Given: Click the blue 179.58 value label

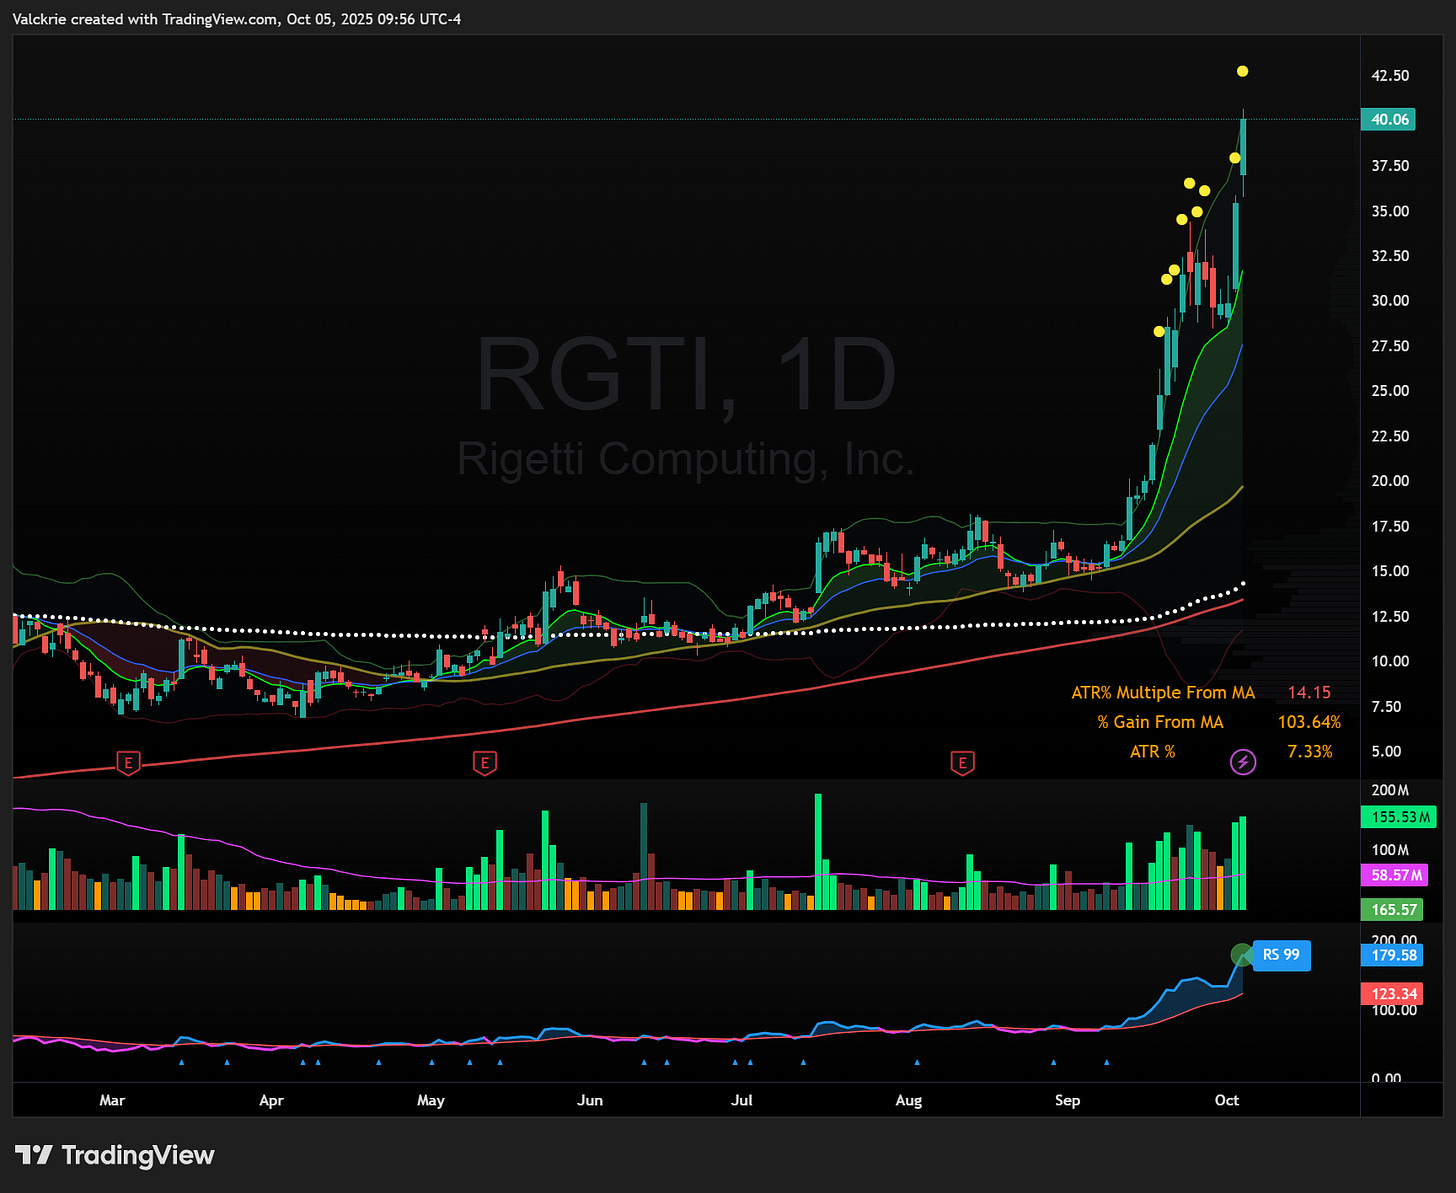Looking at the screenshot, I should (1393, 955).
